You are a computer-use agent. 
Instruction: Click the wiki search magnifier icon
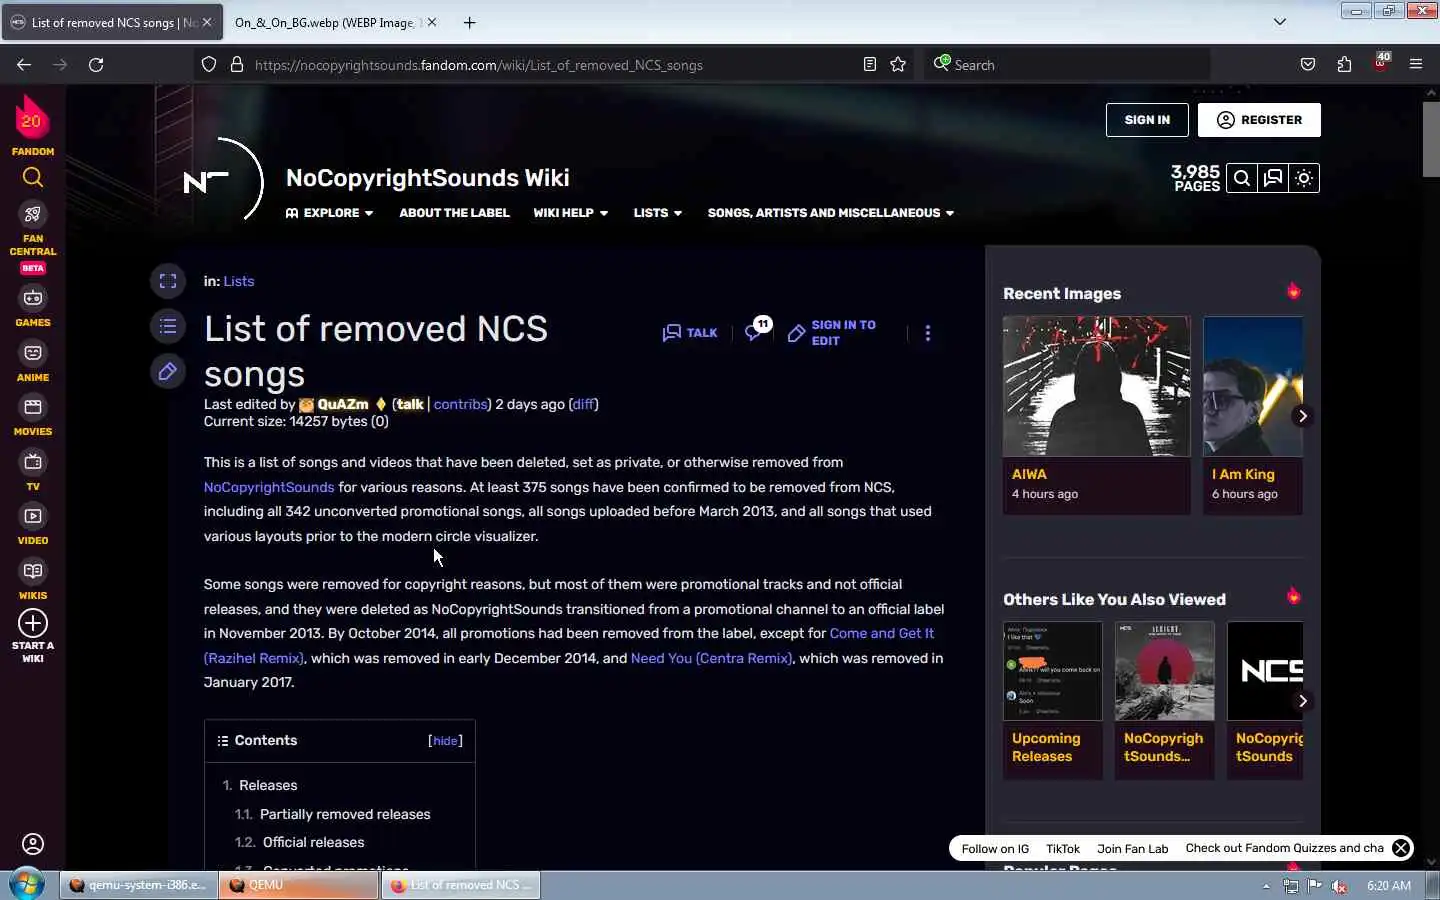click(x=1242, y=178)
